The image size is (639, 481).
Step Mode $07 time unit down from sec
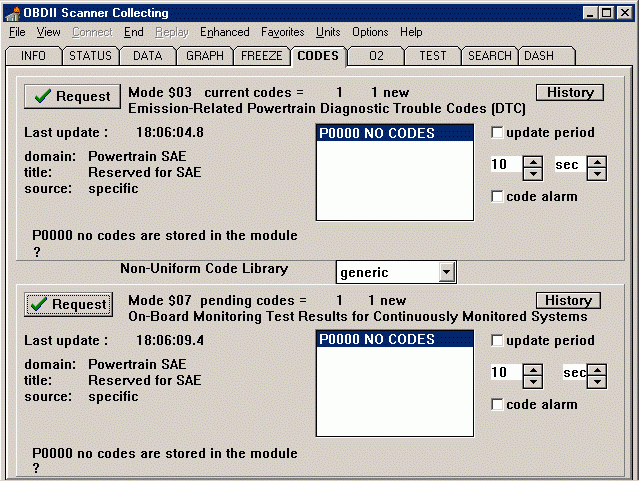click(x=597, y=382)
